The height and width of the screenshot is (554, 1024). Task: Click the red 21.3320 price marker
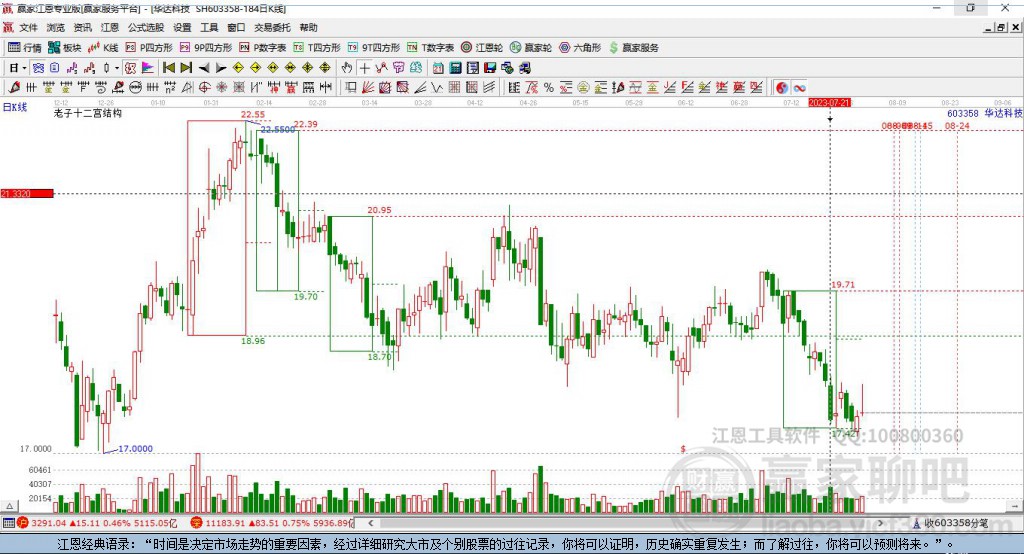pyautogui.click(x=27, y=193)
